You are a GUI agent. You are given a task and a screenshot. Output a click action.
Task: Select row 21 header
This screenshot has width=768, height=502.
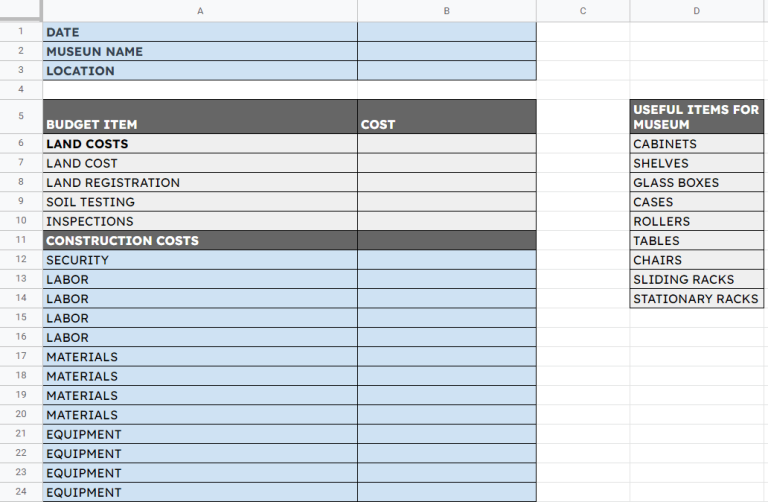click(21, 433)
